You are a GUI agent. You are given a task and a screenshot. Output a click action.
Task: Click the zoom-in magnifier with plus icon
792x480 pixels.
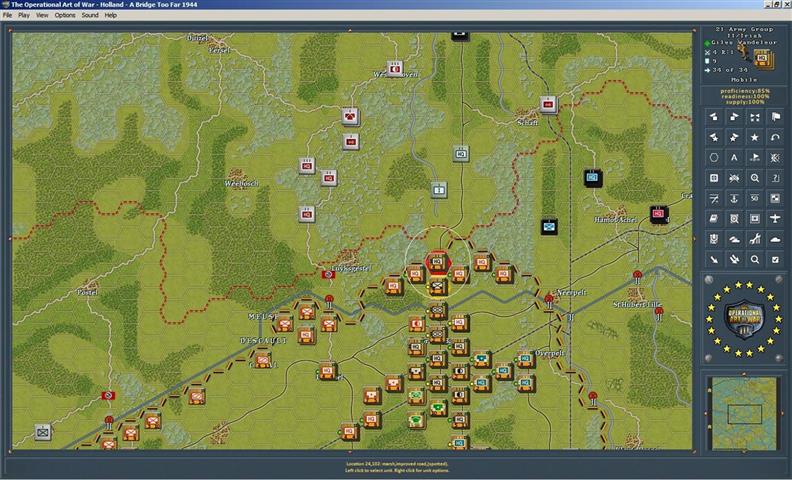755,178
